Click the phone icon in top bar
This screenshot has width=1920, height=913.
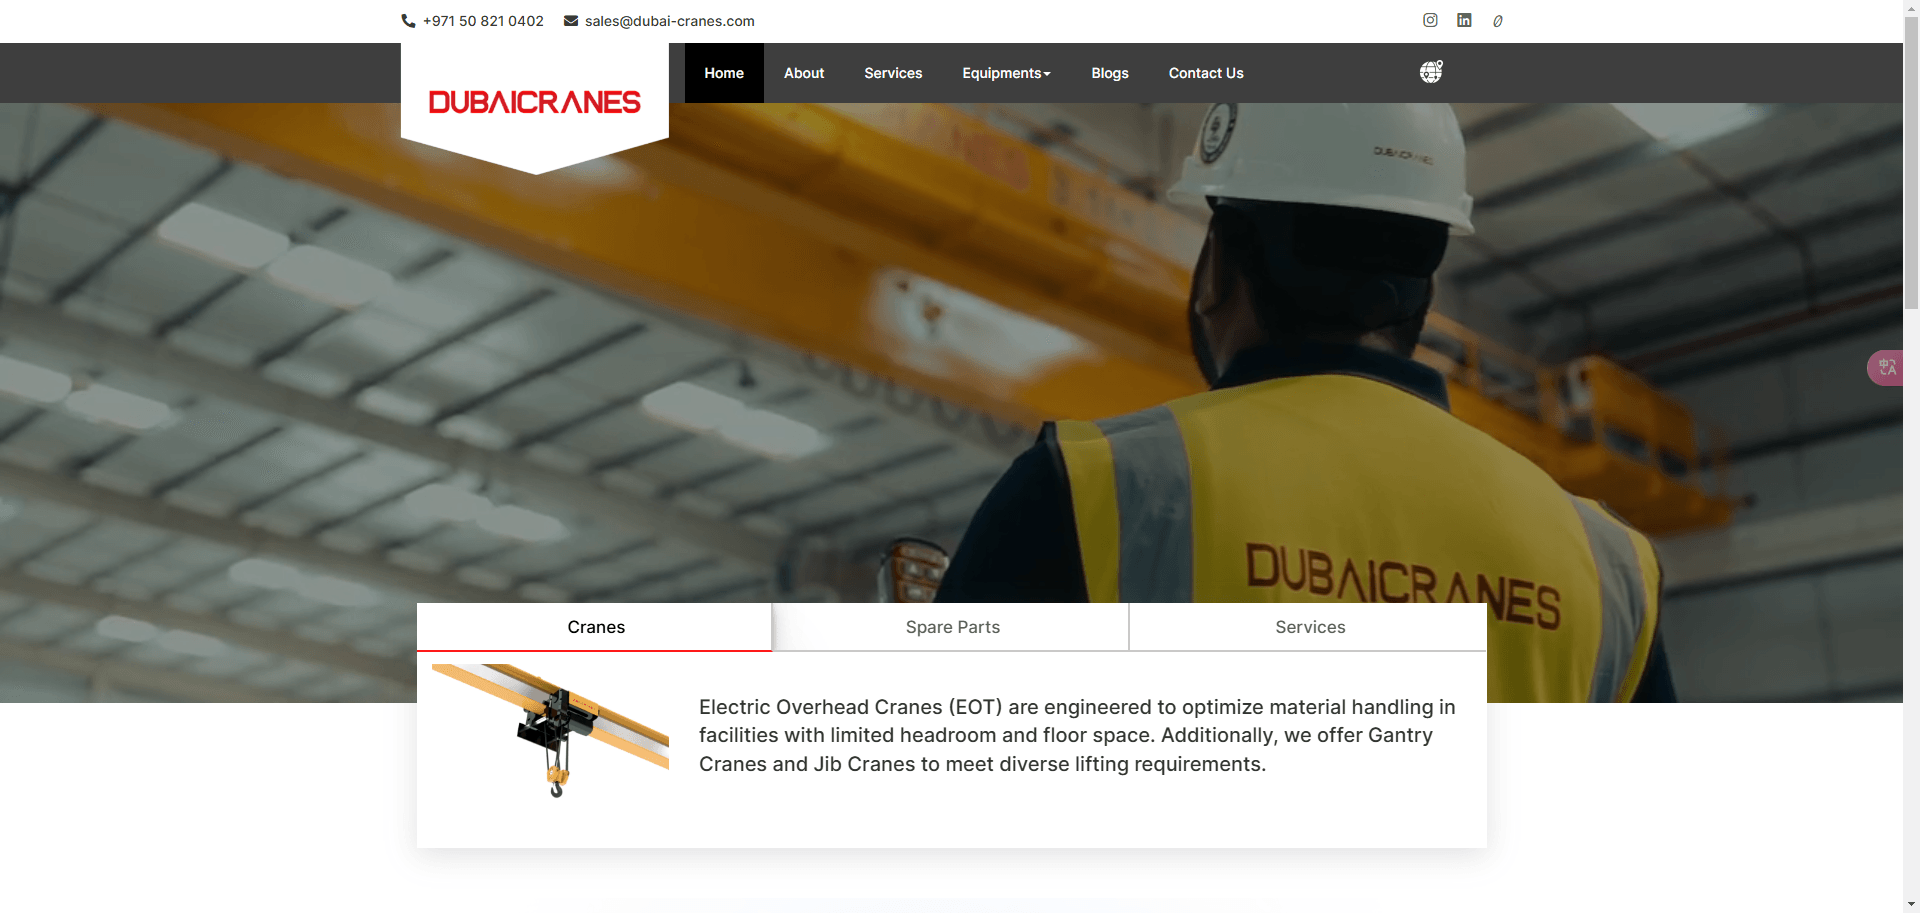(408, 21)
